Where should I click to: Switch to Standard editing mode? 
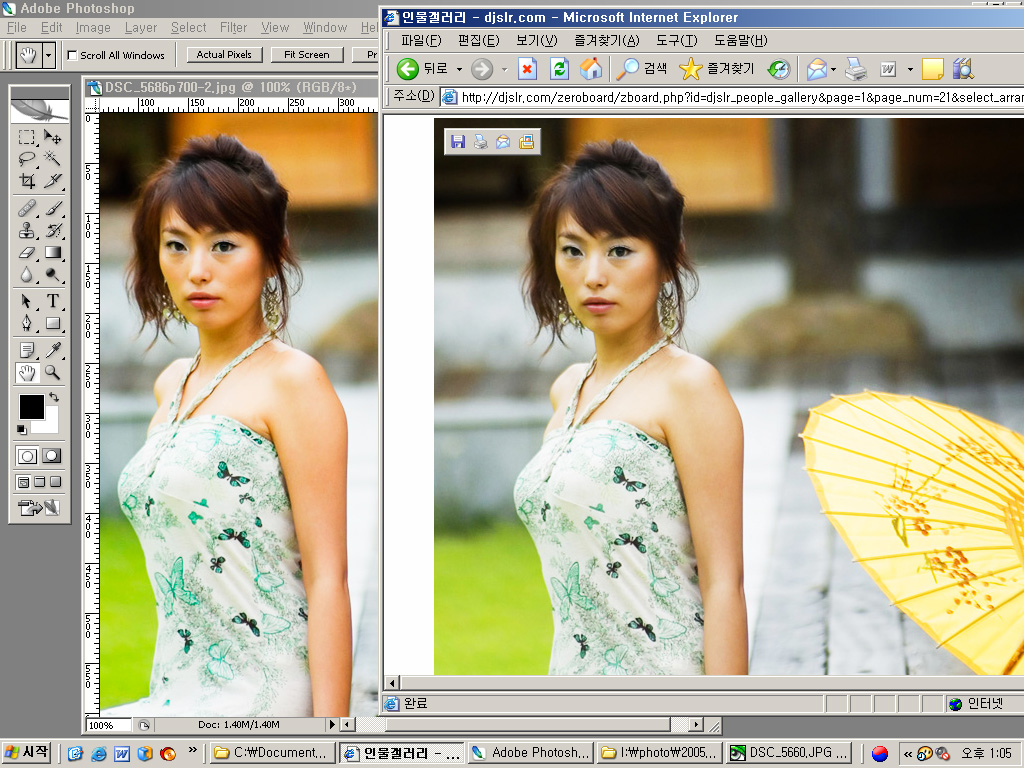[27, 455]
